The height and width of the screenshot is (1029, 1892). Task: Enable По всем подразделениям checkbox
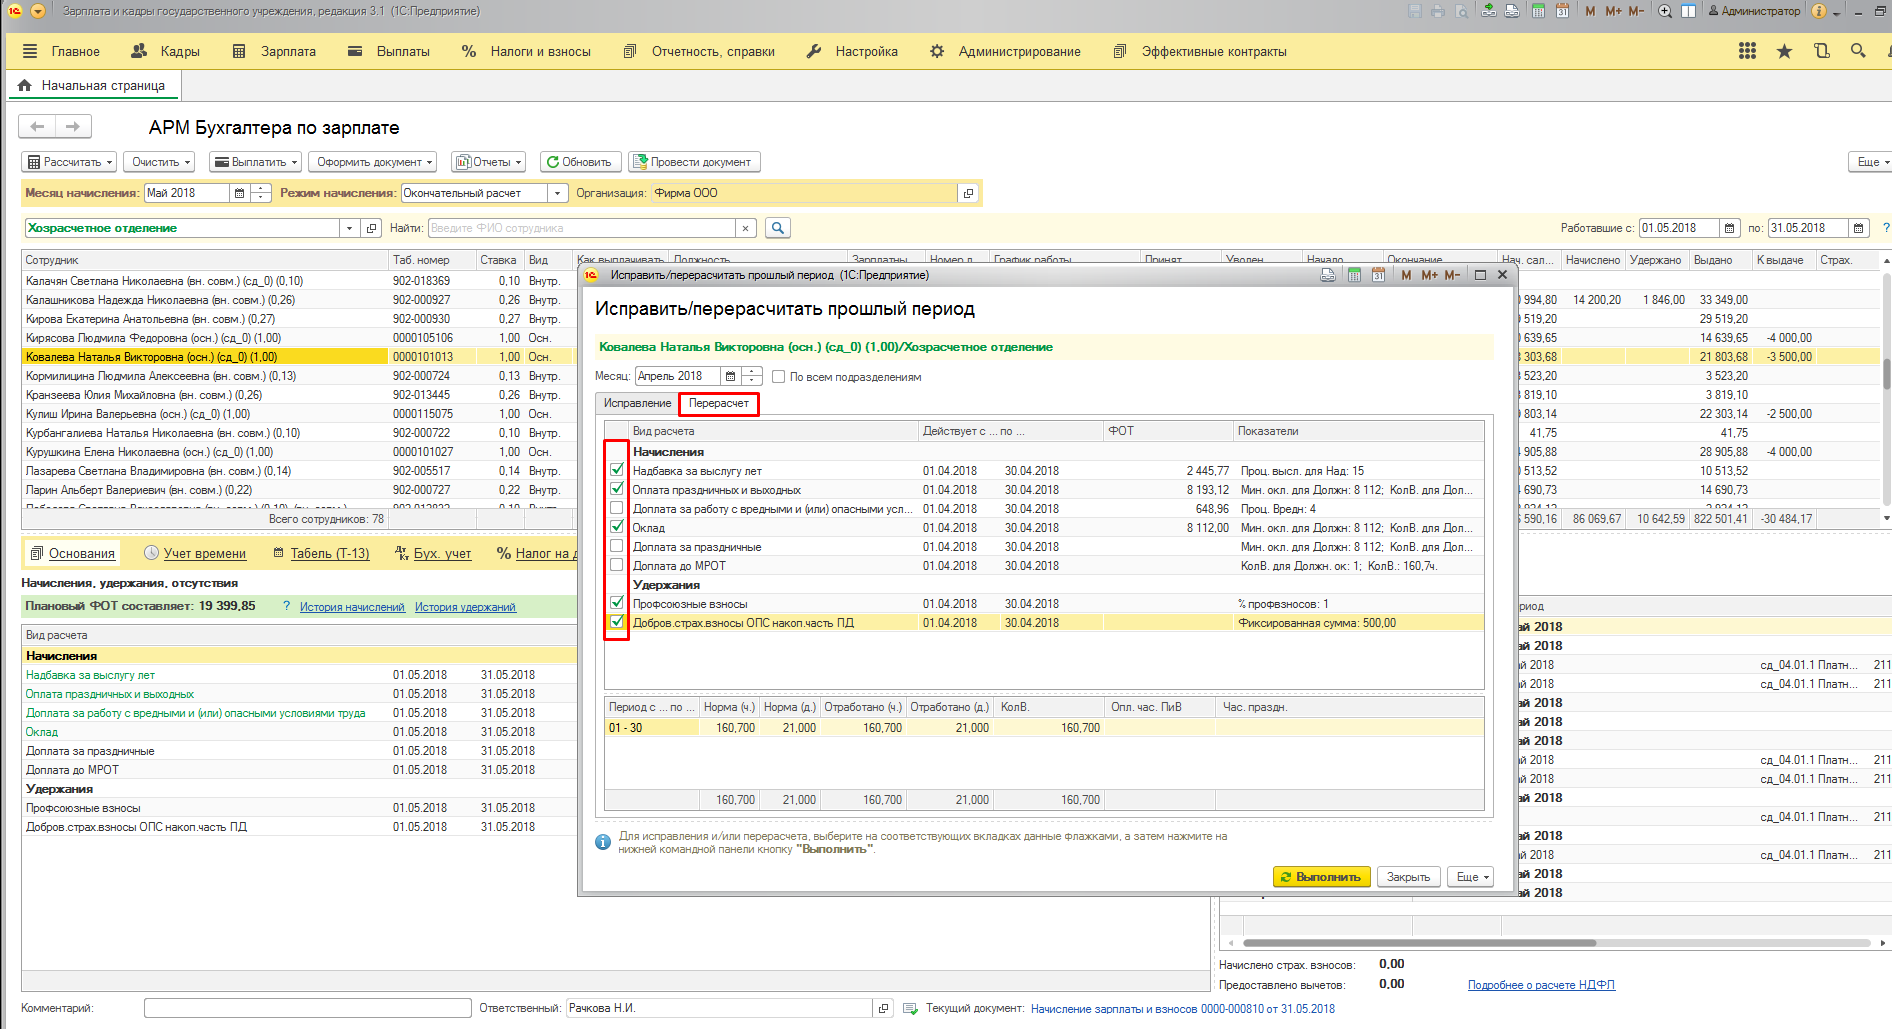coord(778,377)
